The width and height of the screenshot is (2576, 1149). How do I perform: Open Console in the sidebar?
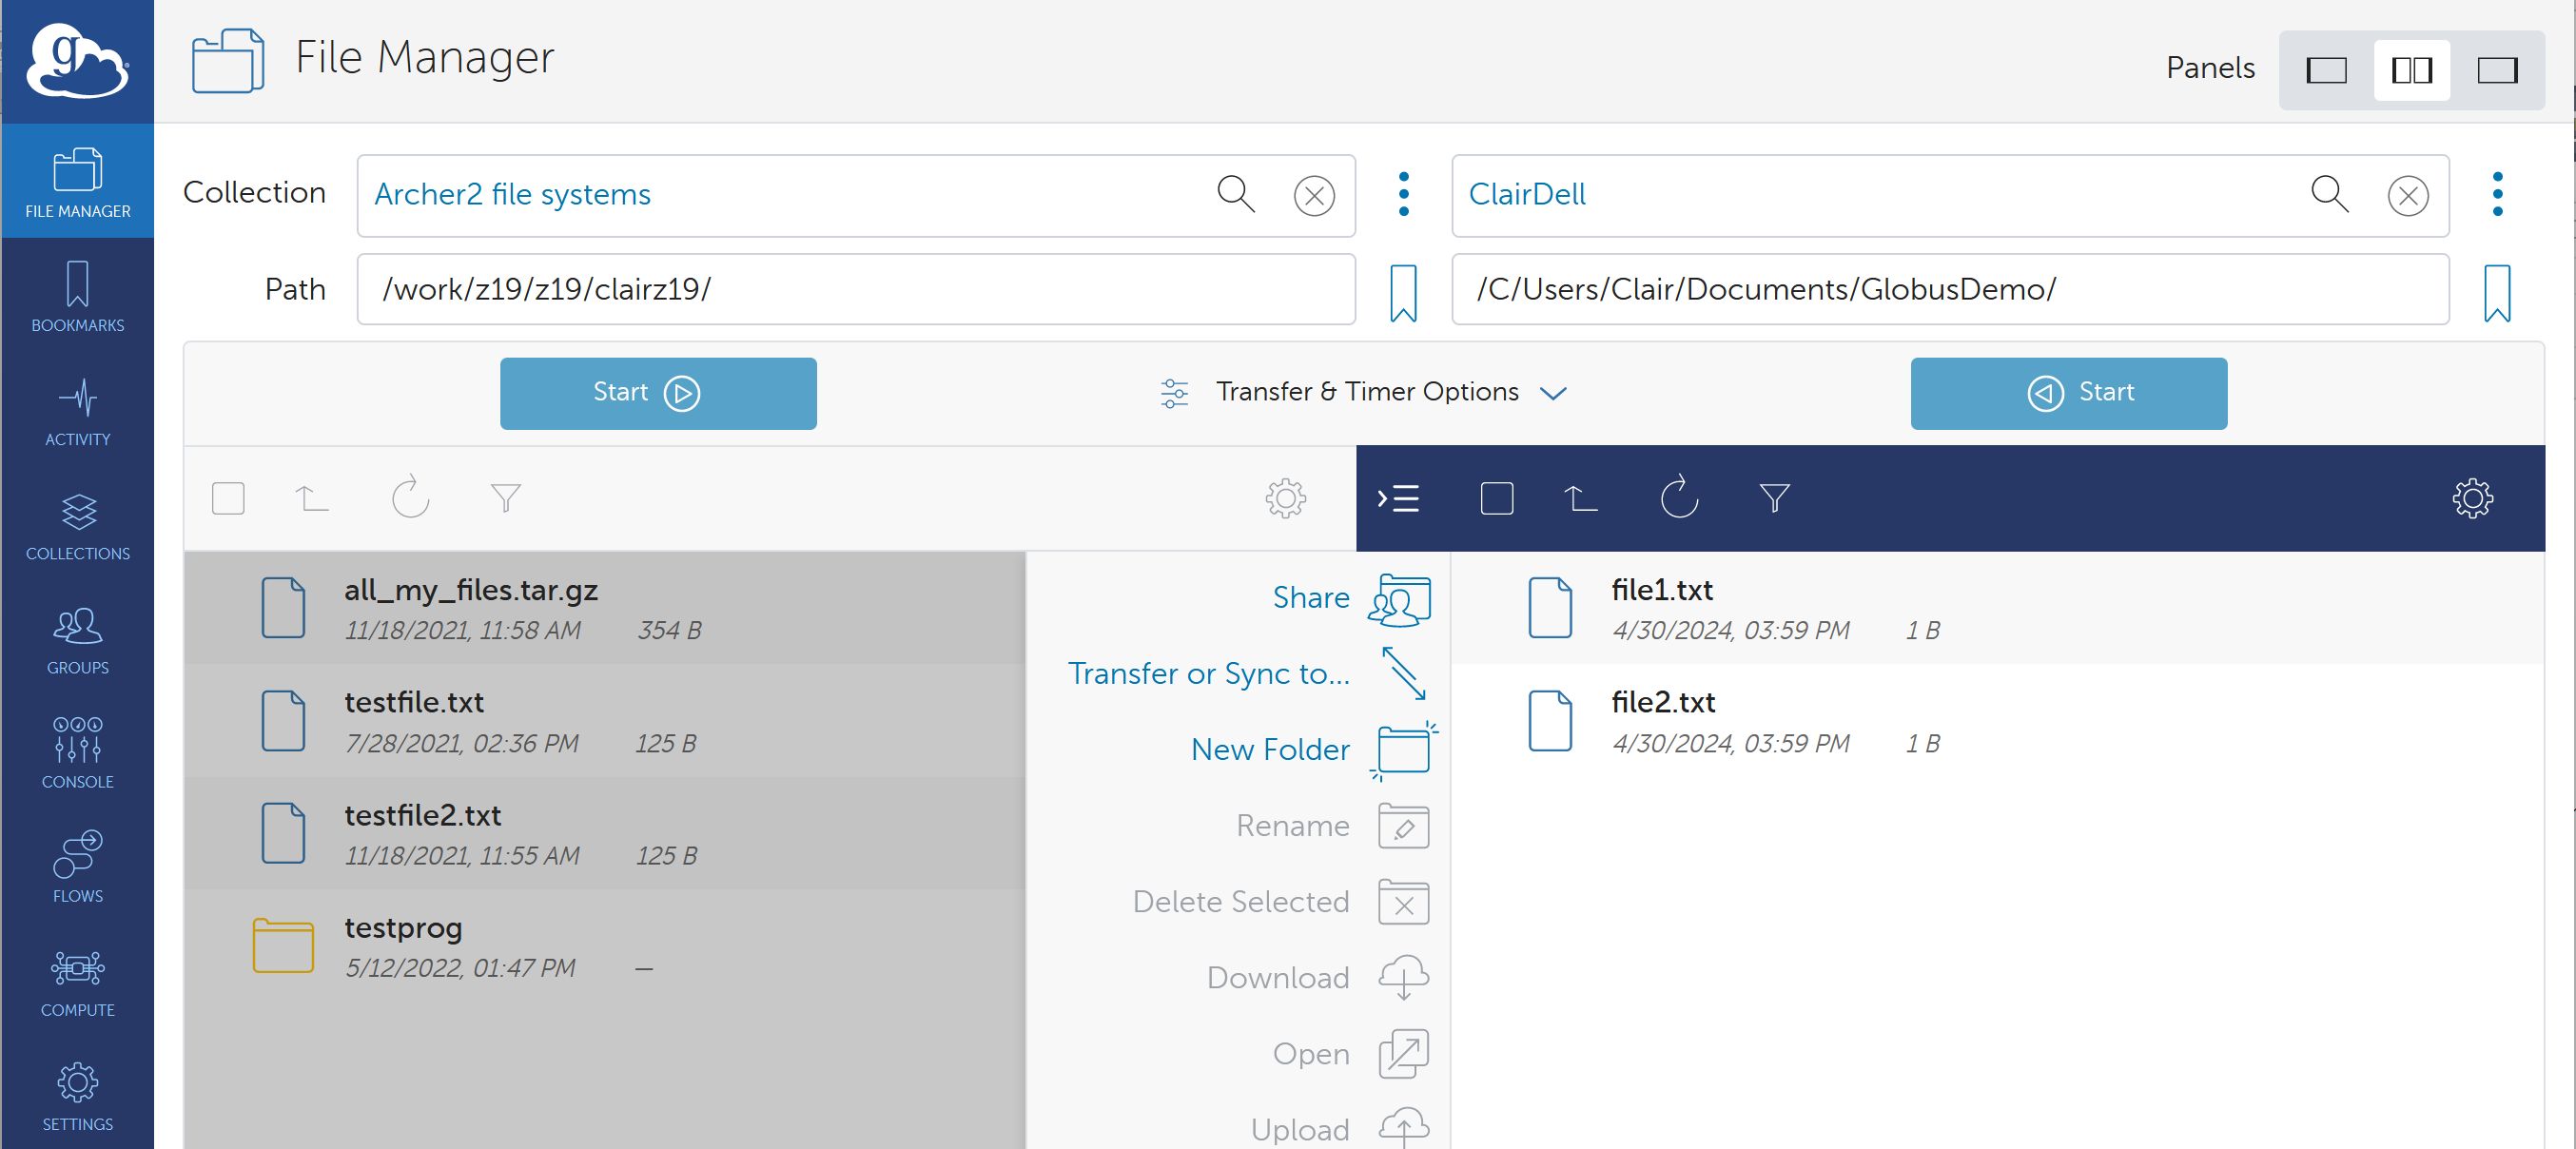(x=77, y=752)
